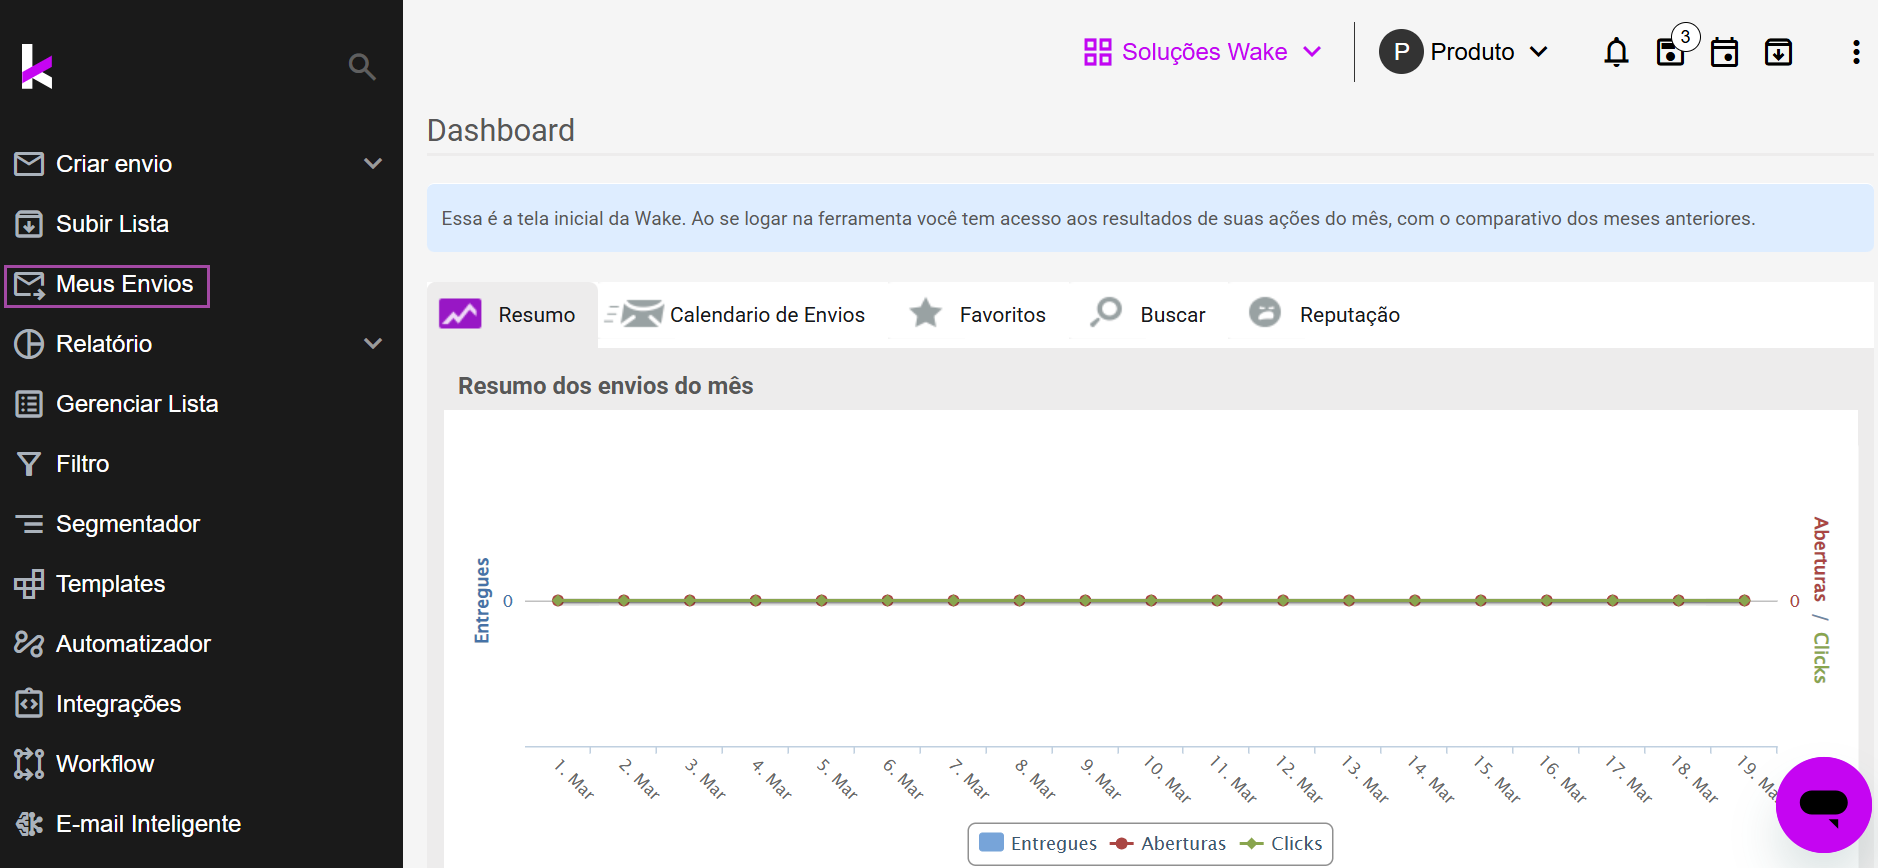
Task: Click the Gerenciar Lista list icon
Action: coord(29,403)
